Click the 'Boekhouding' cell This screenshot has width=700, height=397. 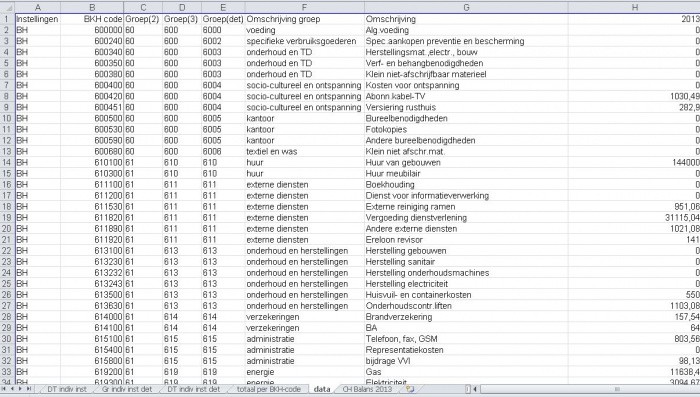click(466, 184)
